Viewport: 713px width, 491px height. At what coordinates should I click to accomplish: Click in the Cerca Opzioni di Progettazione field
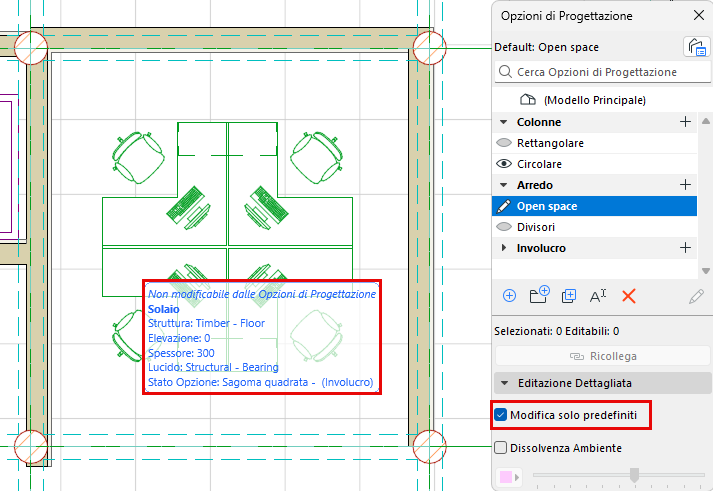[603, 72]
